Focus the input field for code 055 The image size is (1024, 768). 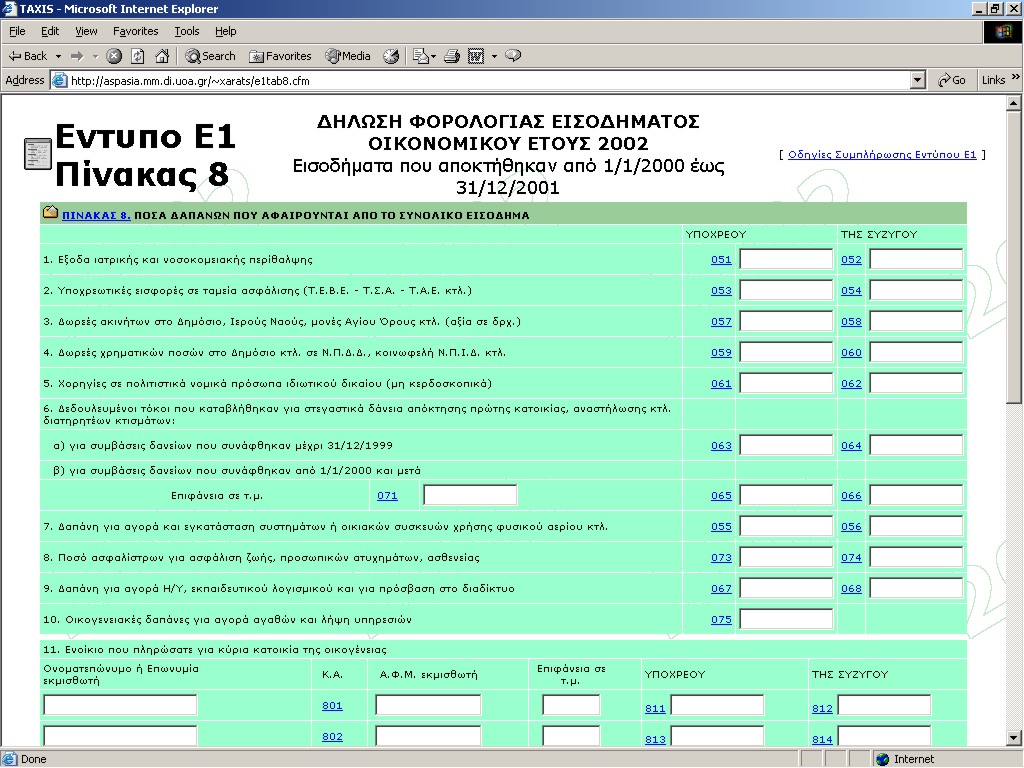pos(786,526)
